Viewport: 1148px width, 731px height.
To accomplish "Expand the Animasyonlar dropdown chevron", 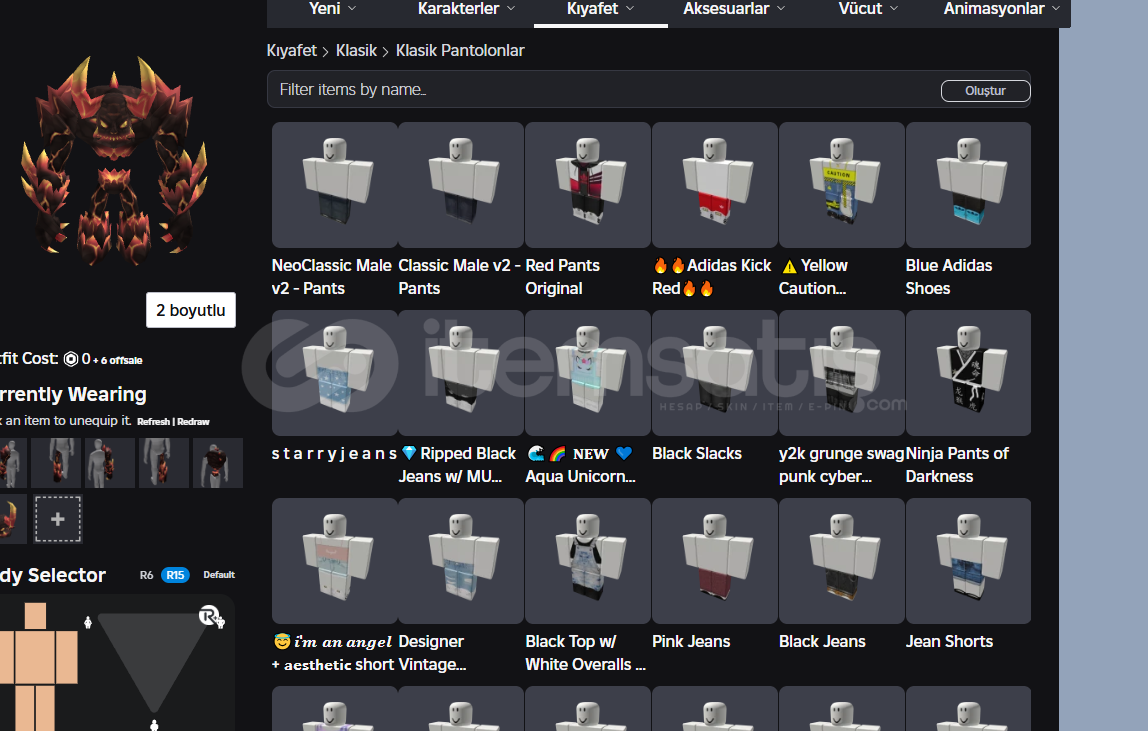I will (1056, 9).
